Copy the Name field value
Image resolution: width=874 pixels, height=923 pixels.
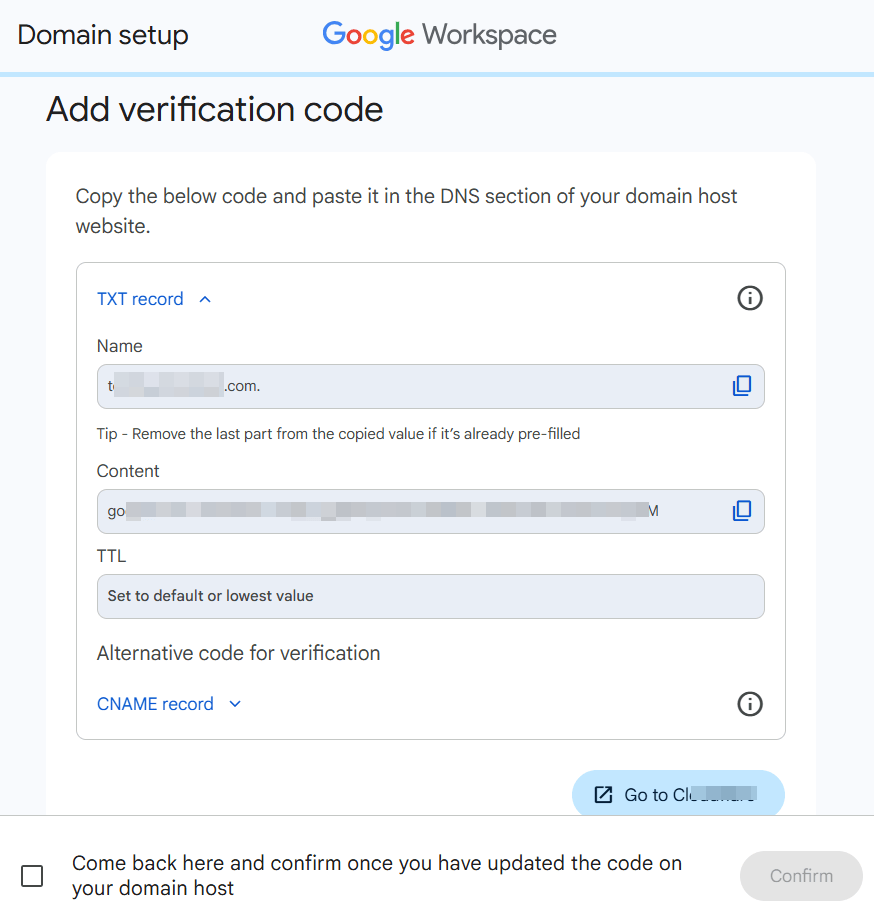(x=742, y=386)
